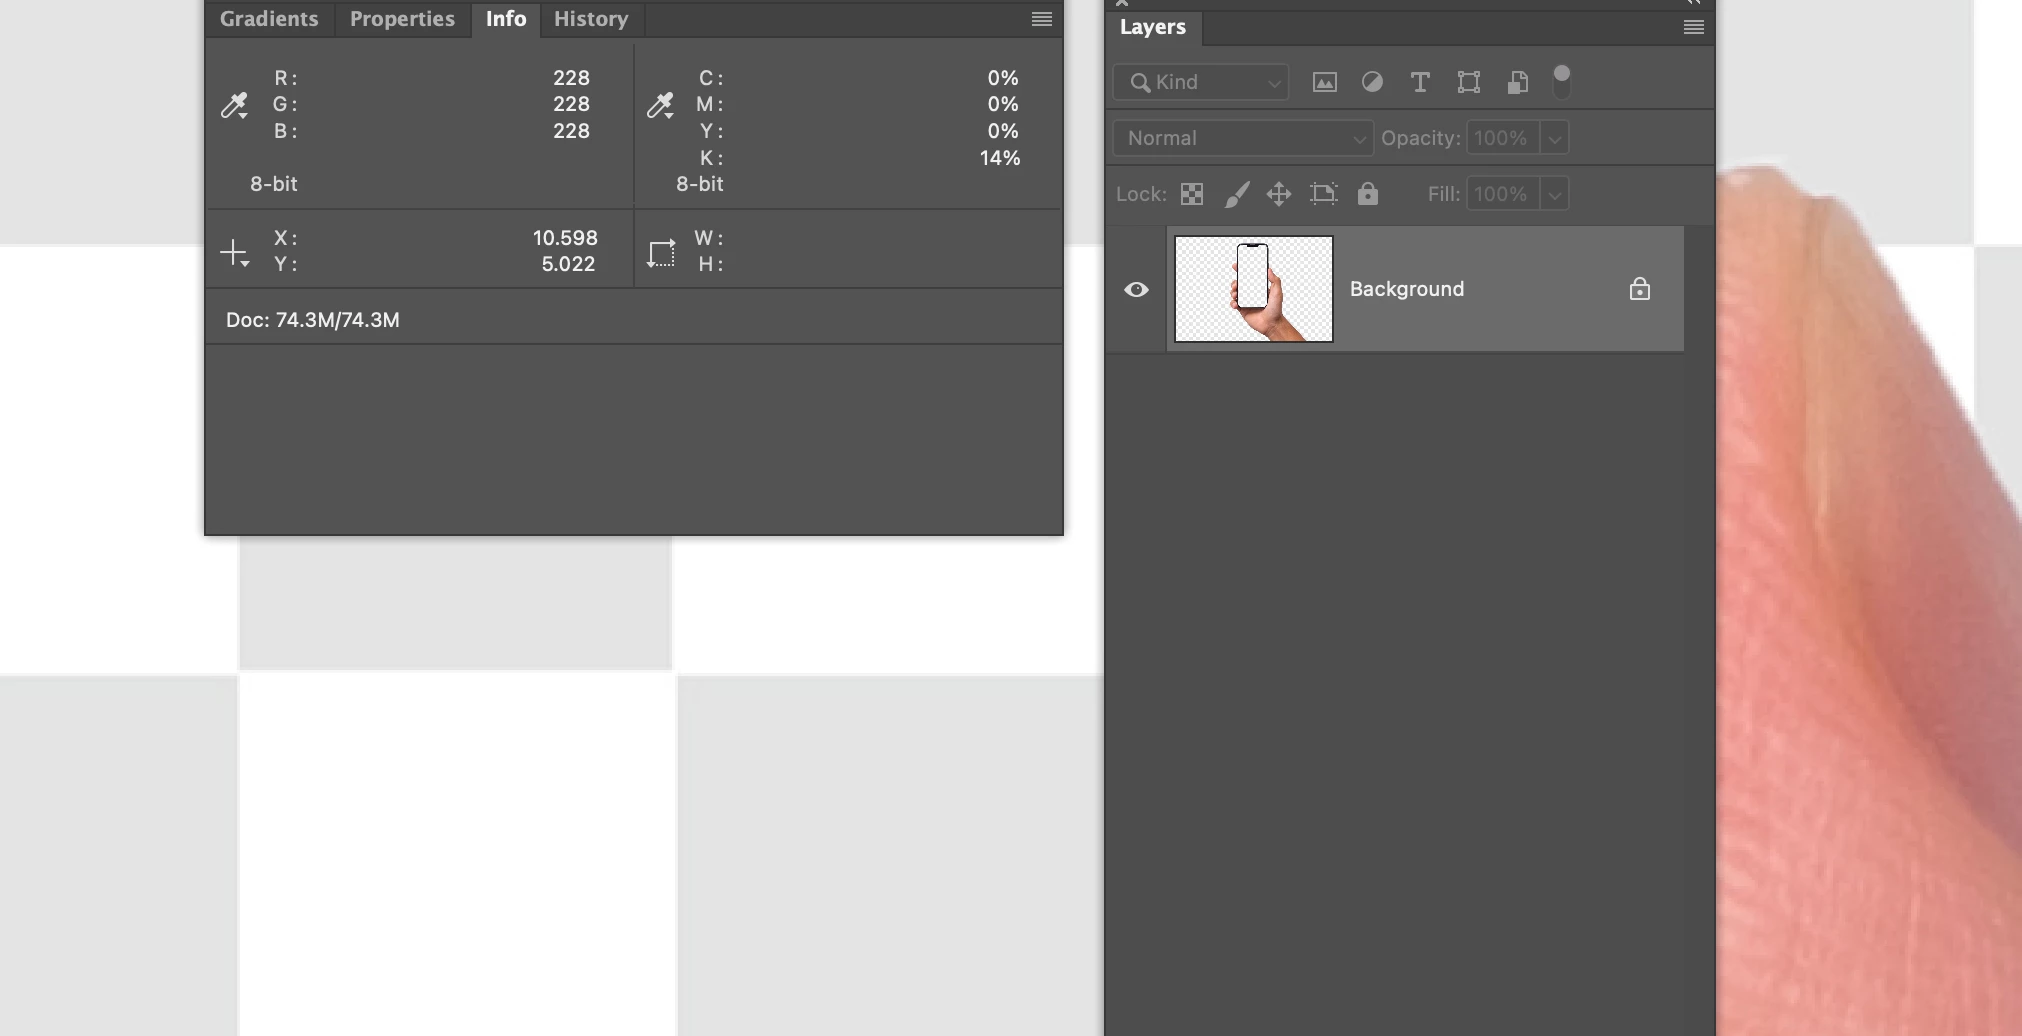The height and width of the screenshot is (1036, 2022).
Task: Open the Kind filter type dropdown
Action: [1201, 82]
